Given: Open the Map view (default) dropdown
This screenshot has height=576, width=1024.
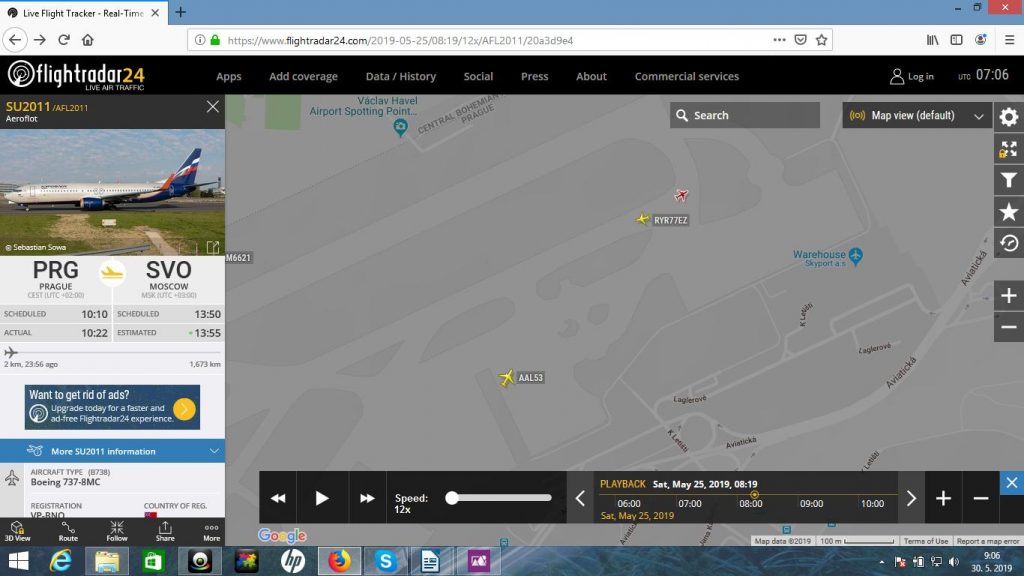Looking at the screenshot, I should [x=917, y=115].
